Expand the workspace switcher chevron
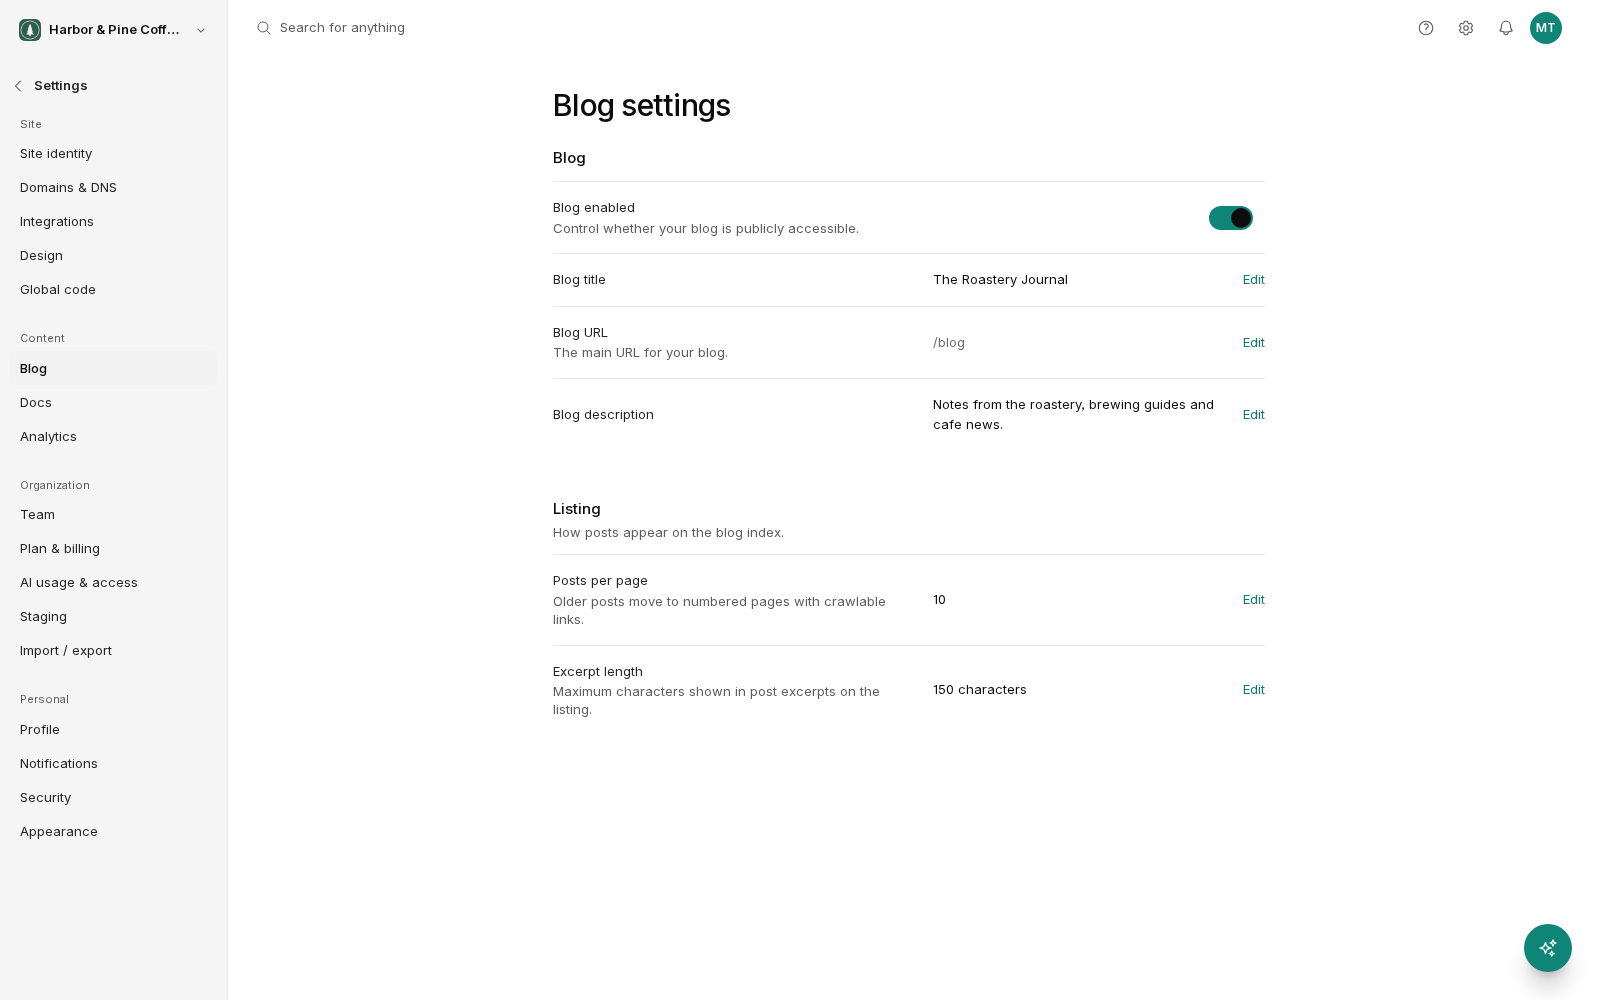 [x=201, y=30]
